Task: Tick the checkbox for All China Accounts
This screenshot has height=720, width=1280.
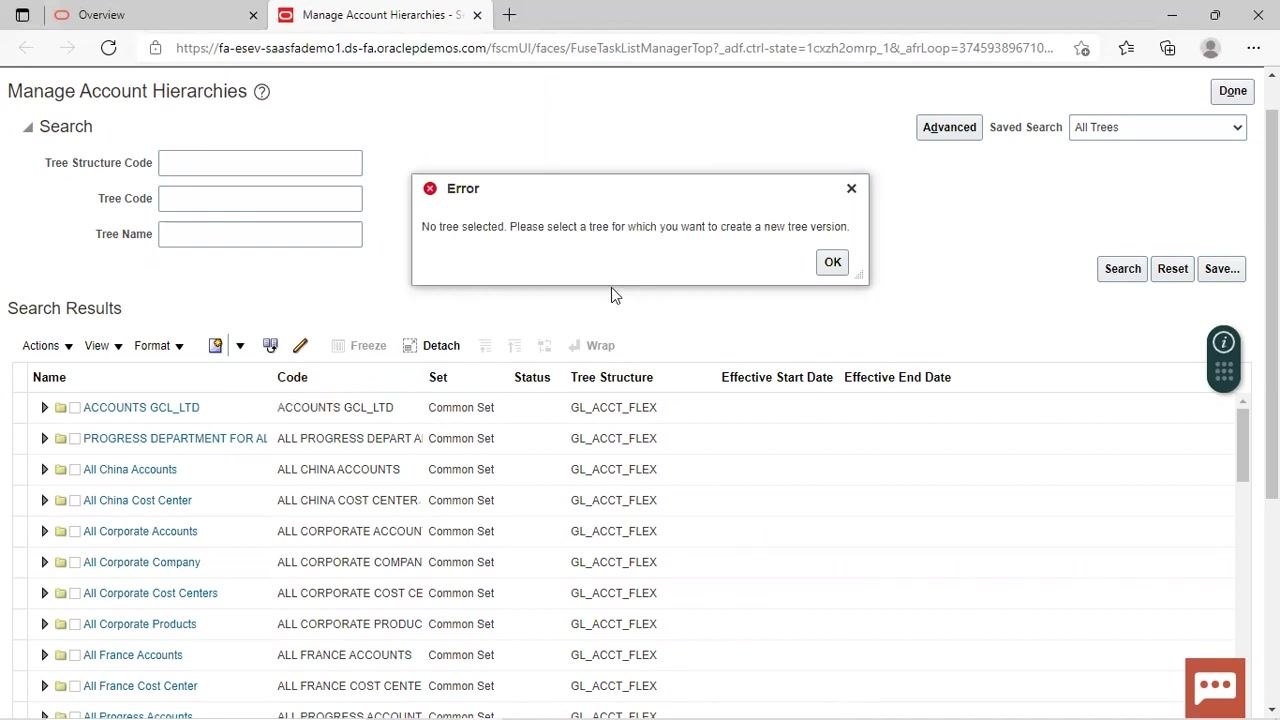Action: [x=75, y=470]
